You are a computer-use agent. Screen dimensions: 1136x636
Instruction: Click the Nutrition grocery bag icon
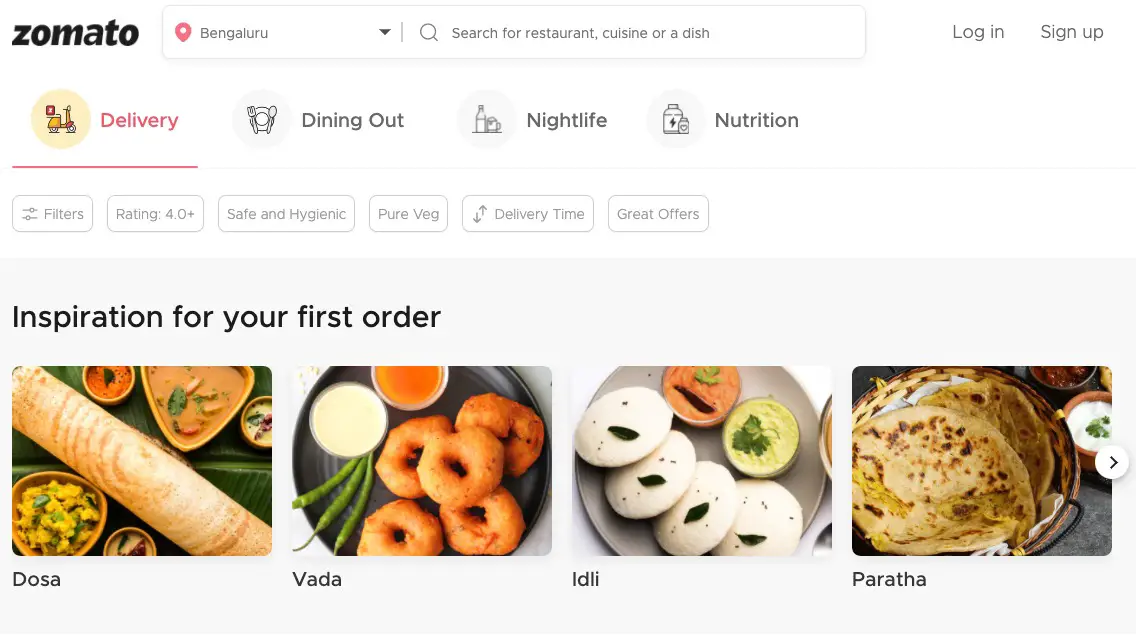(x=675, y=119)
